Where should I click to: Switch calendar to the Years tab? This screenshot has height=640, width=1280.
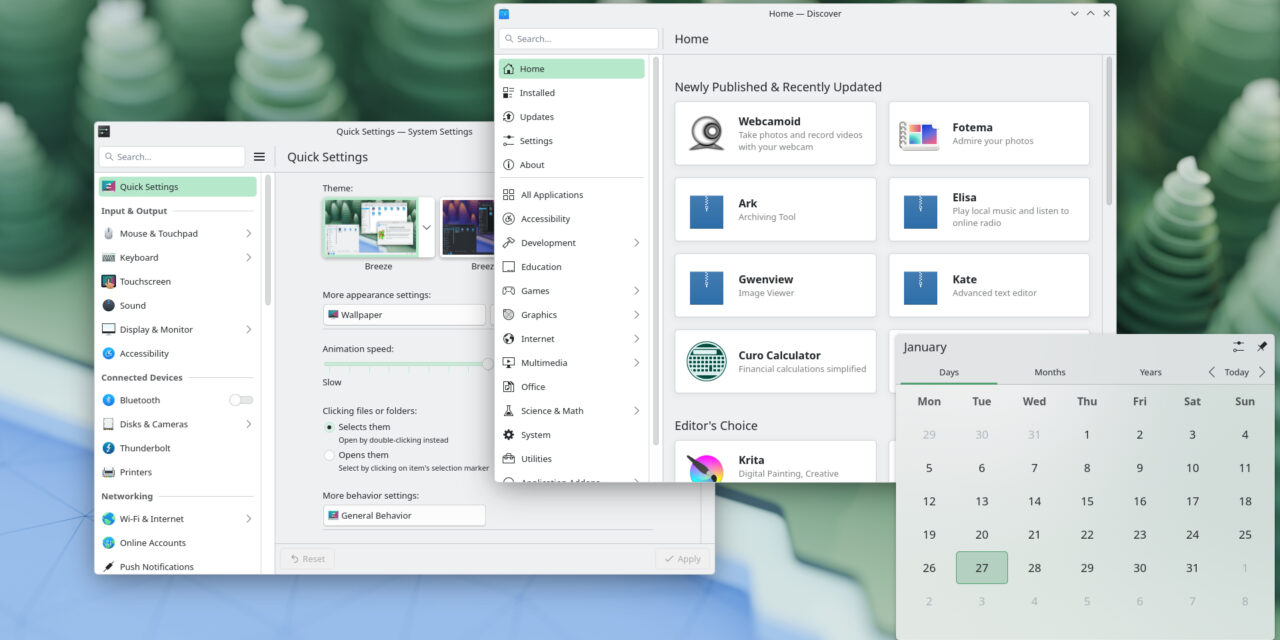click(x=1150, y=372)
